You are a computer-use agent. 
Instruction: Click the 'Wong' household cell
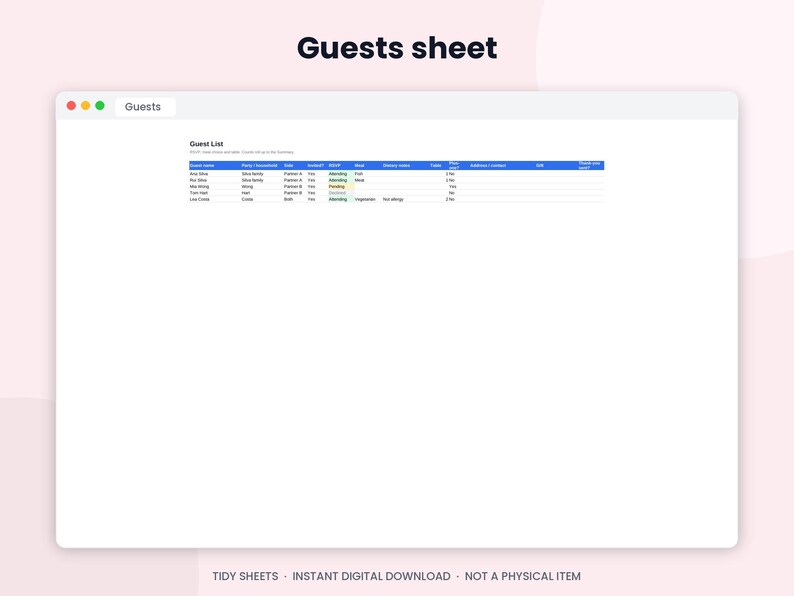(x=247, y=186)
